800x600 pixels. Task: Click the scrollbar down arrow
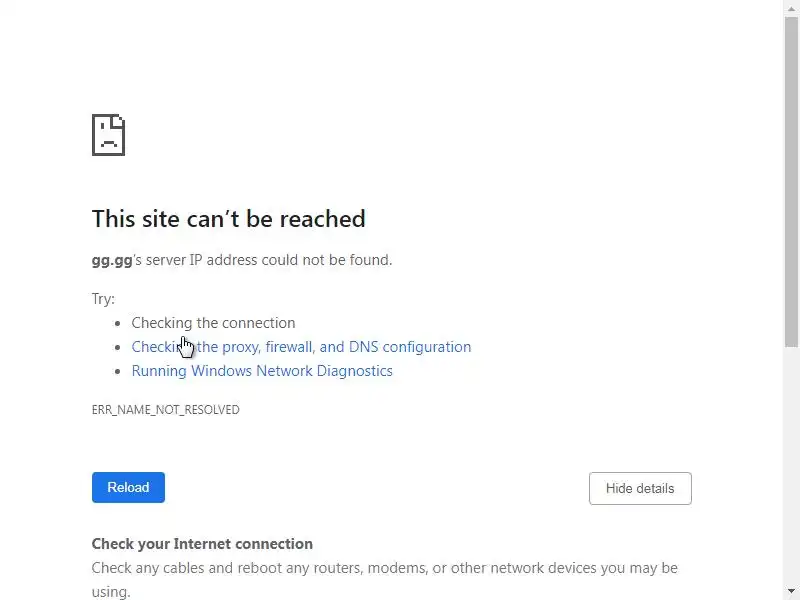pos(791,591)
